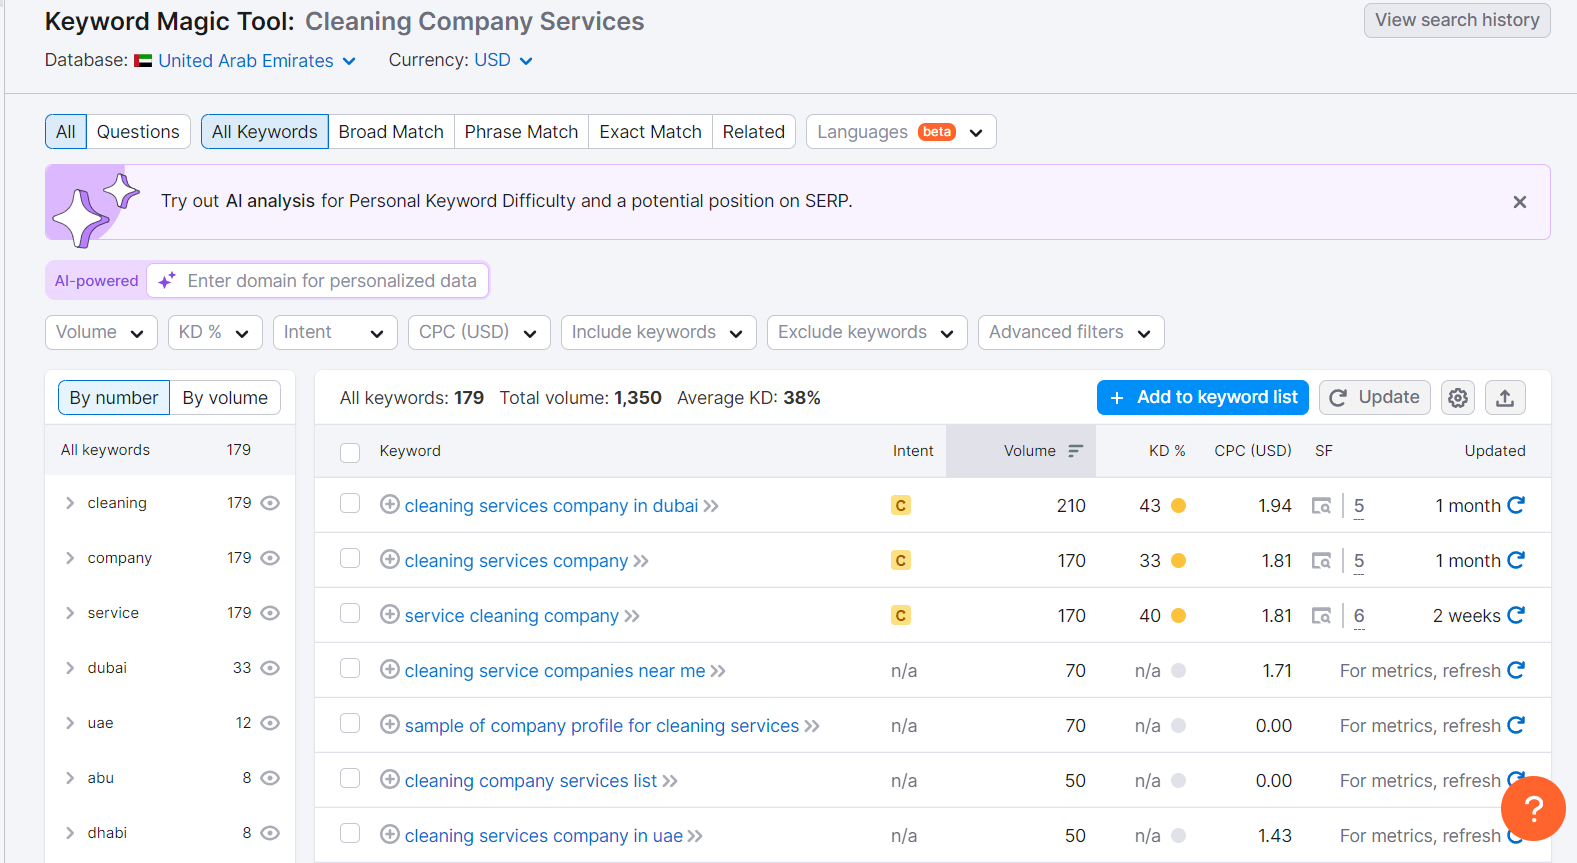The width and height of the screenshot is (1577, 863).
Task: Close the AI analysis banner
Action: (x=1520, y=202)
